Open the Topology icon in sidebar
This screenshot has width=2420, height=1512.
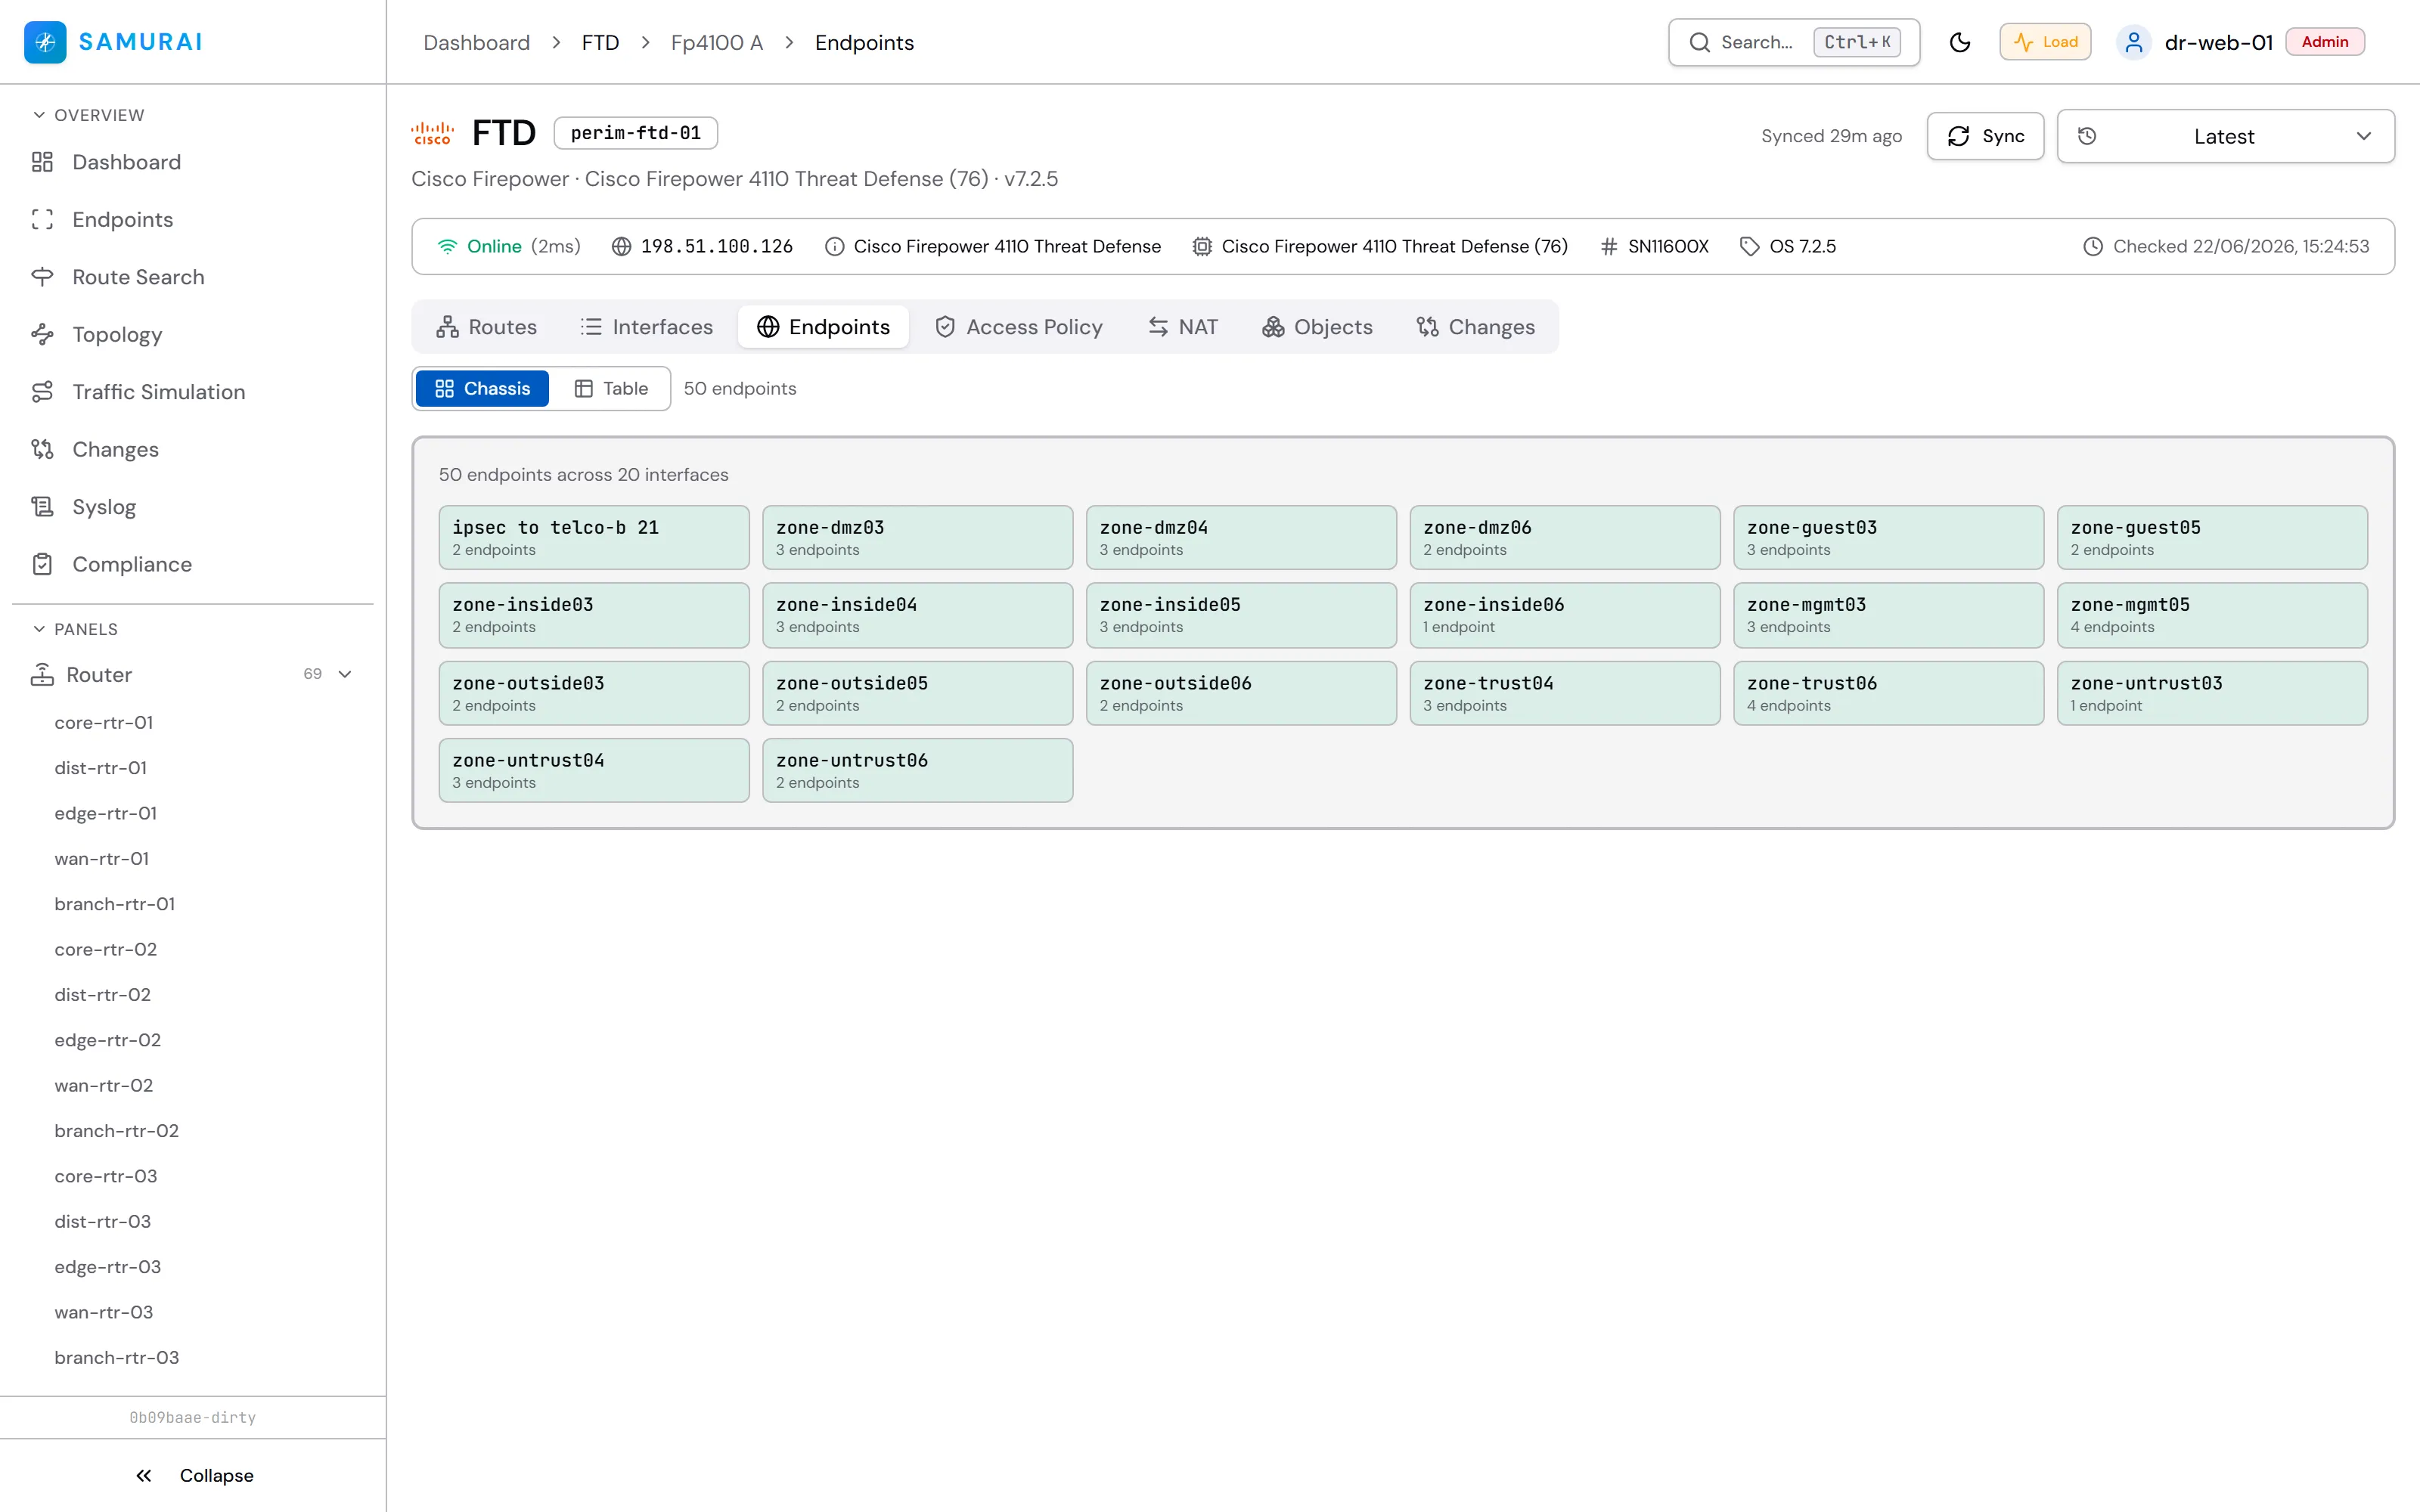(42, 335)
